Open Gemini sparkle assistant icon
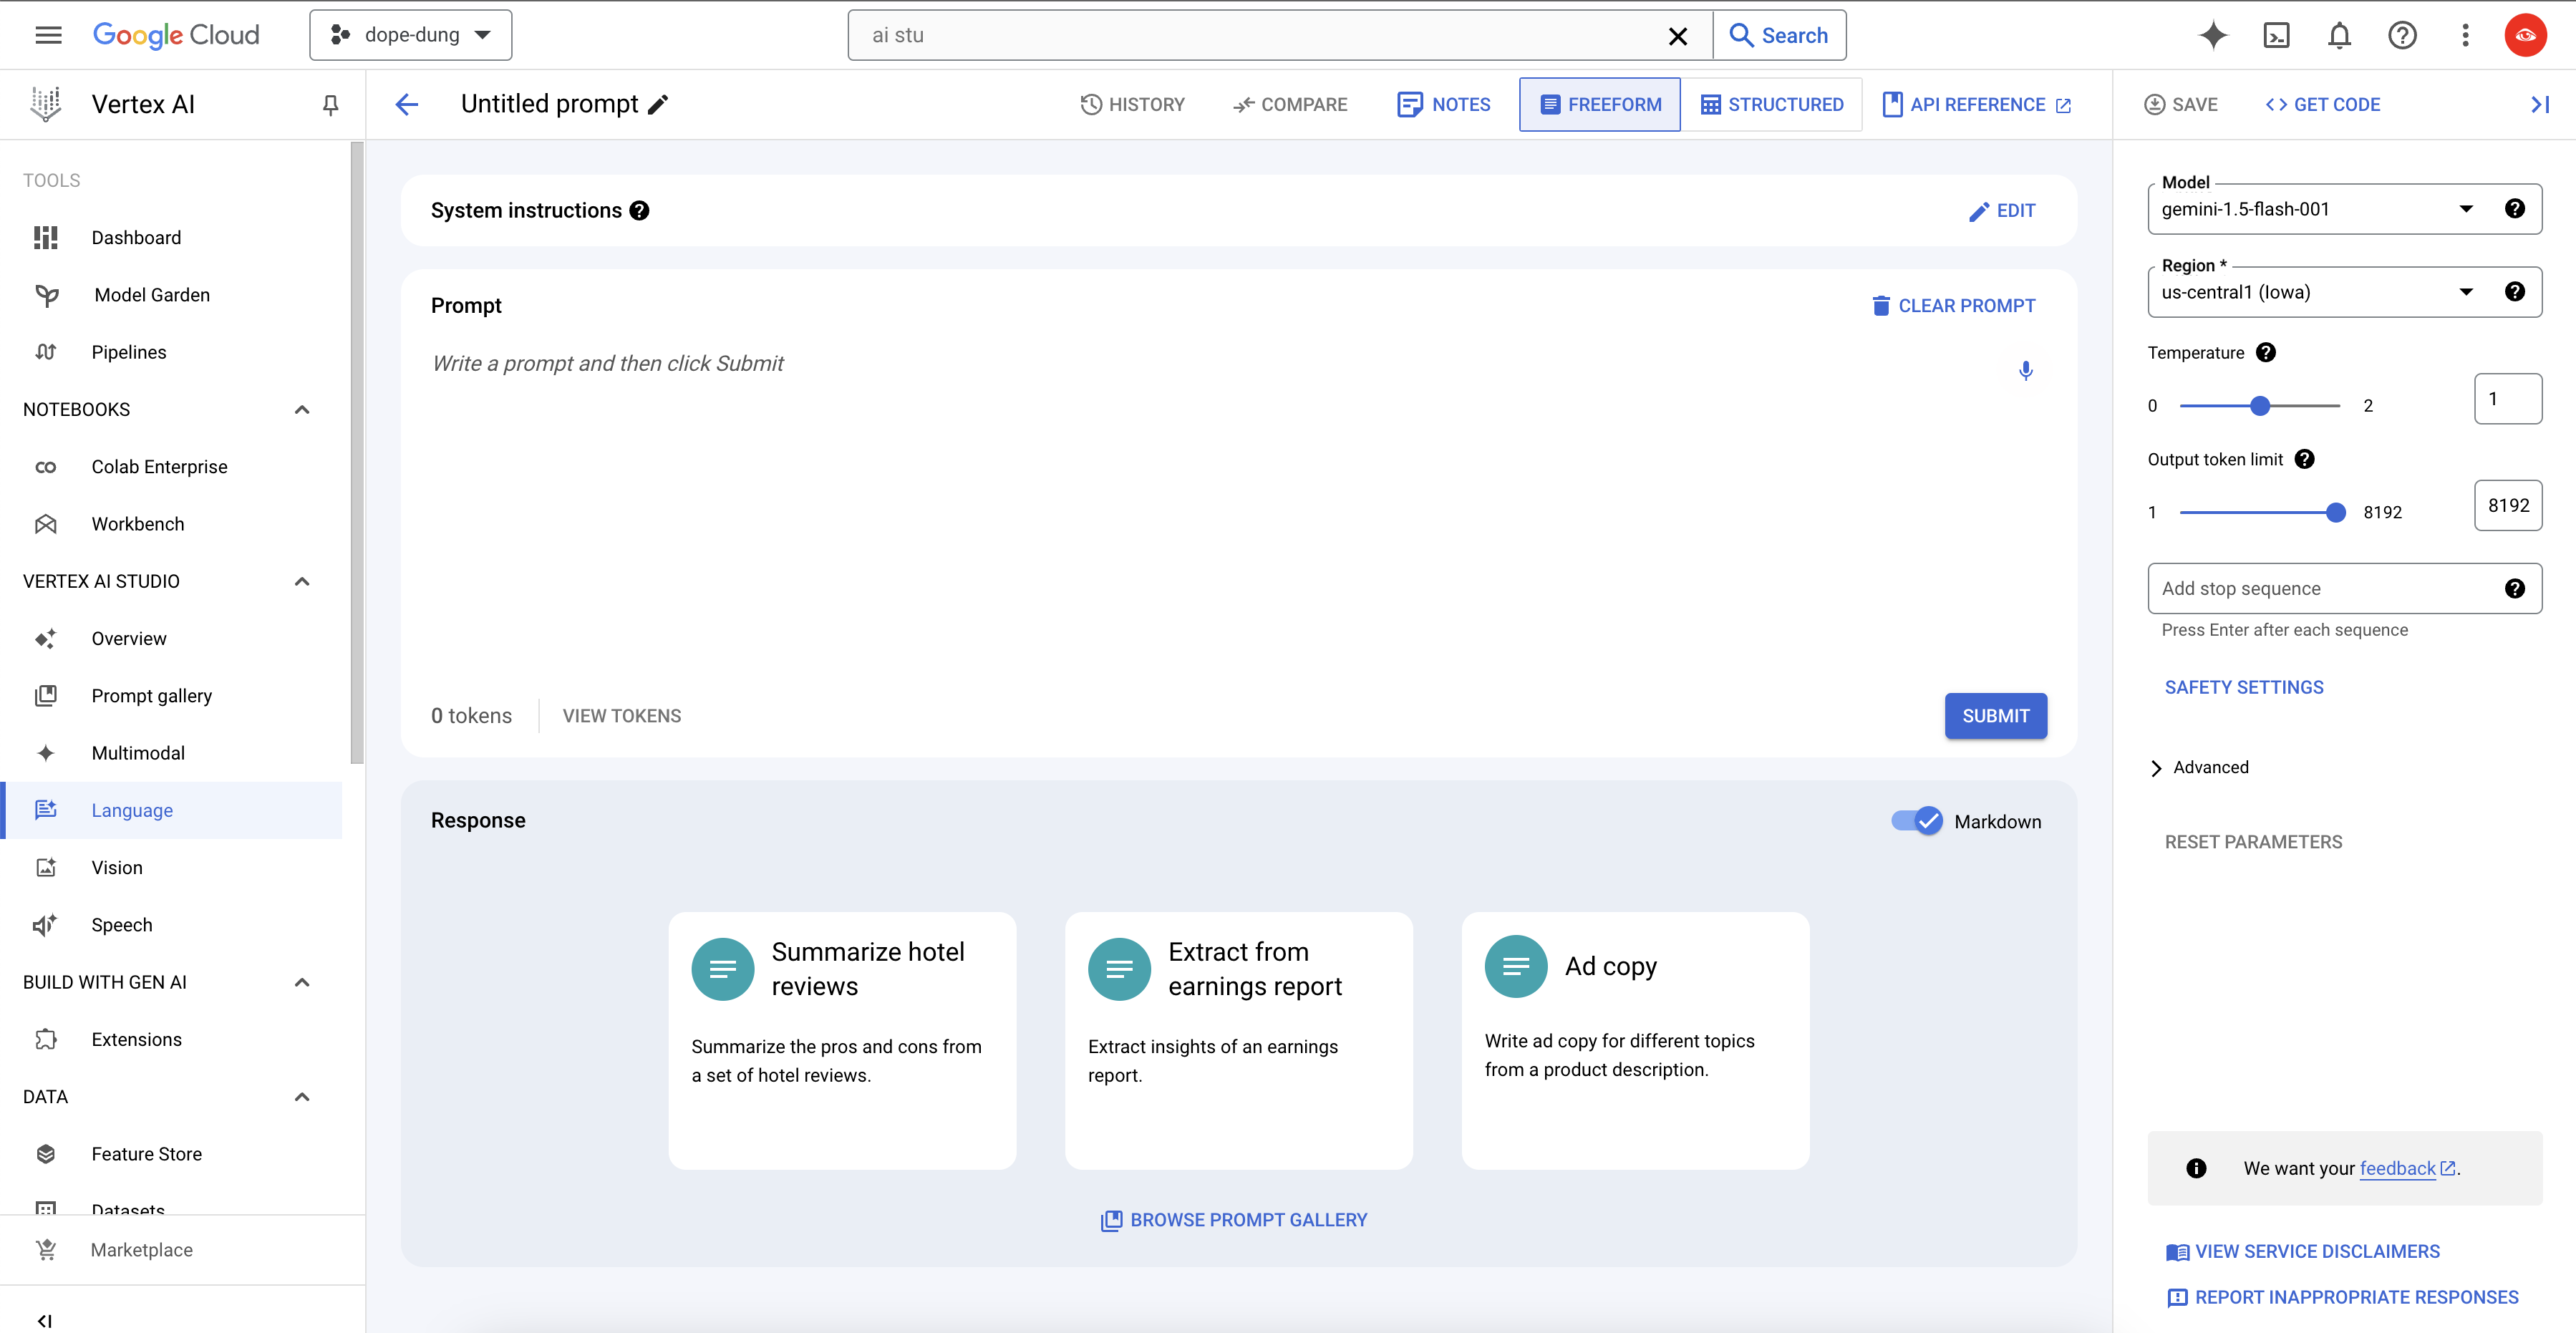Screen dimensions: 2576x1333 tap(2212, 35)
